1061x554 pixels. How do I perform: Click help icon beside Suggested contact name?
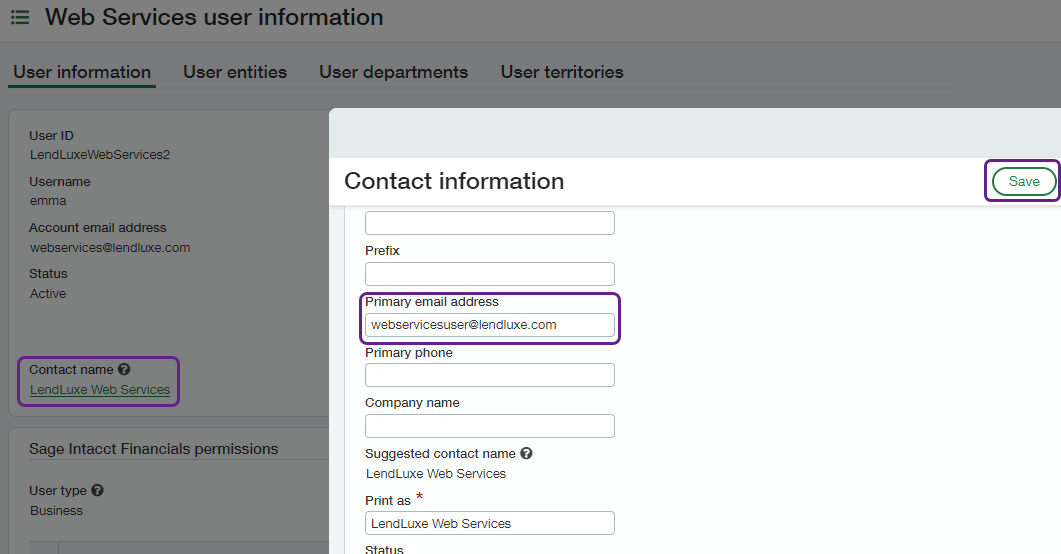point(526,453)
